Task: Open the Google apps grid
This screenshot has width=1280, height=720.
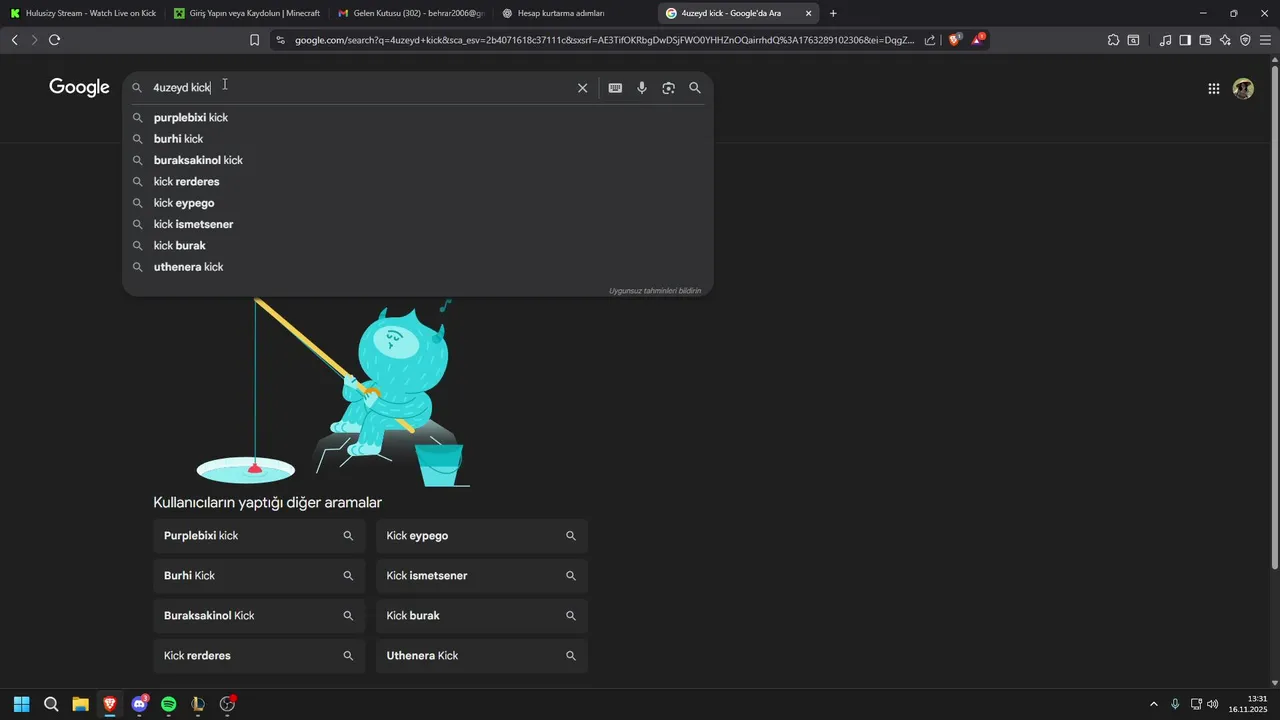Action: coord(1213,89)
